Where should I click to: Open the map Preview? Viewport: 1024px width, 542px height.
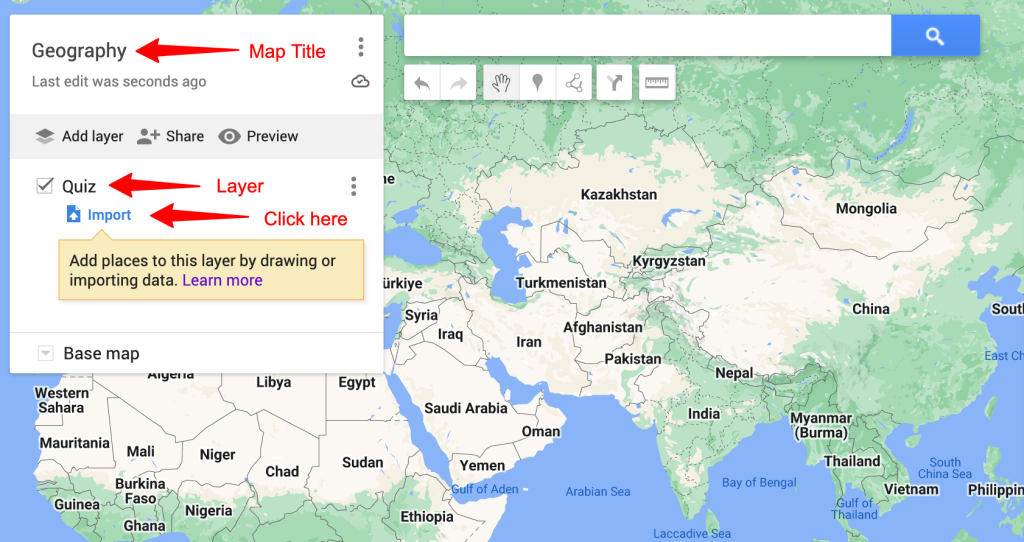tap(258, 136)
